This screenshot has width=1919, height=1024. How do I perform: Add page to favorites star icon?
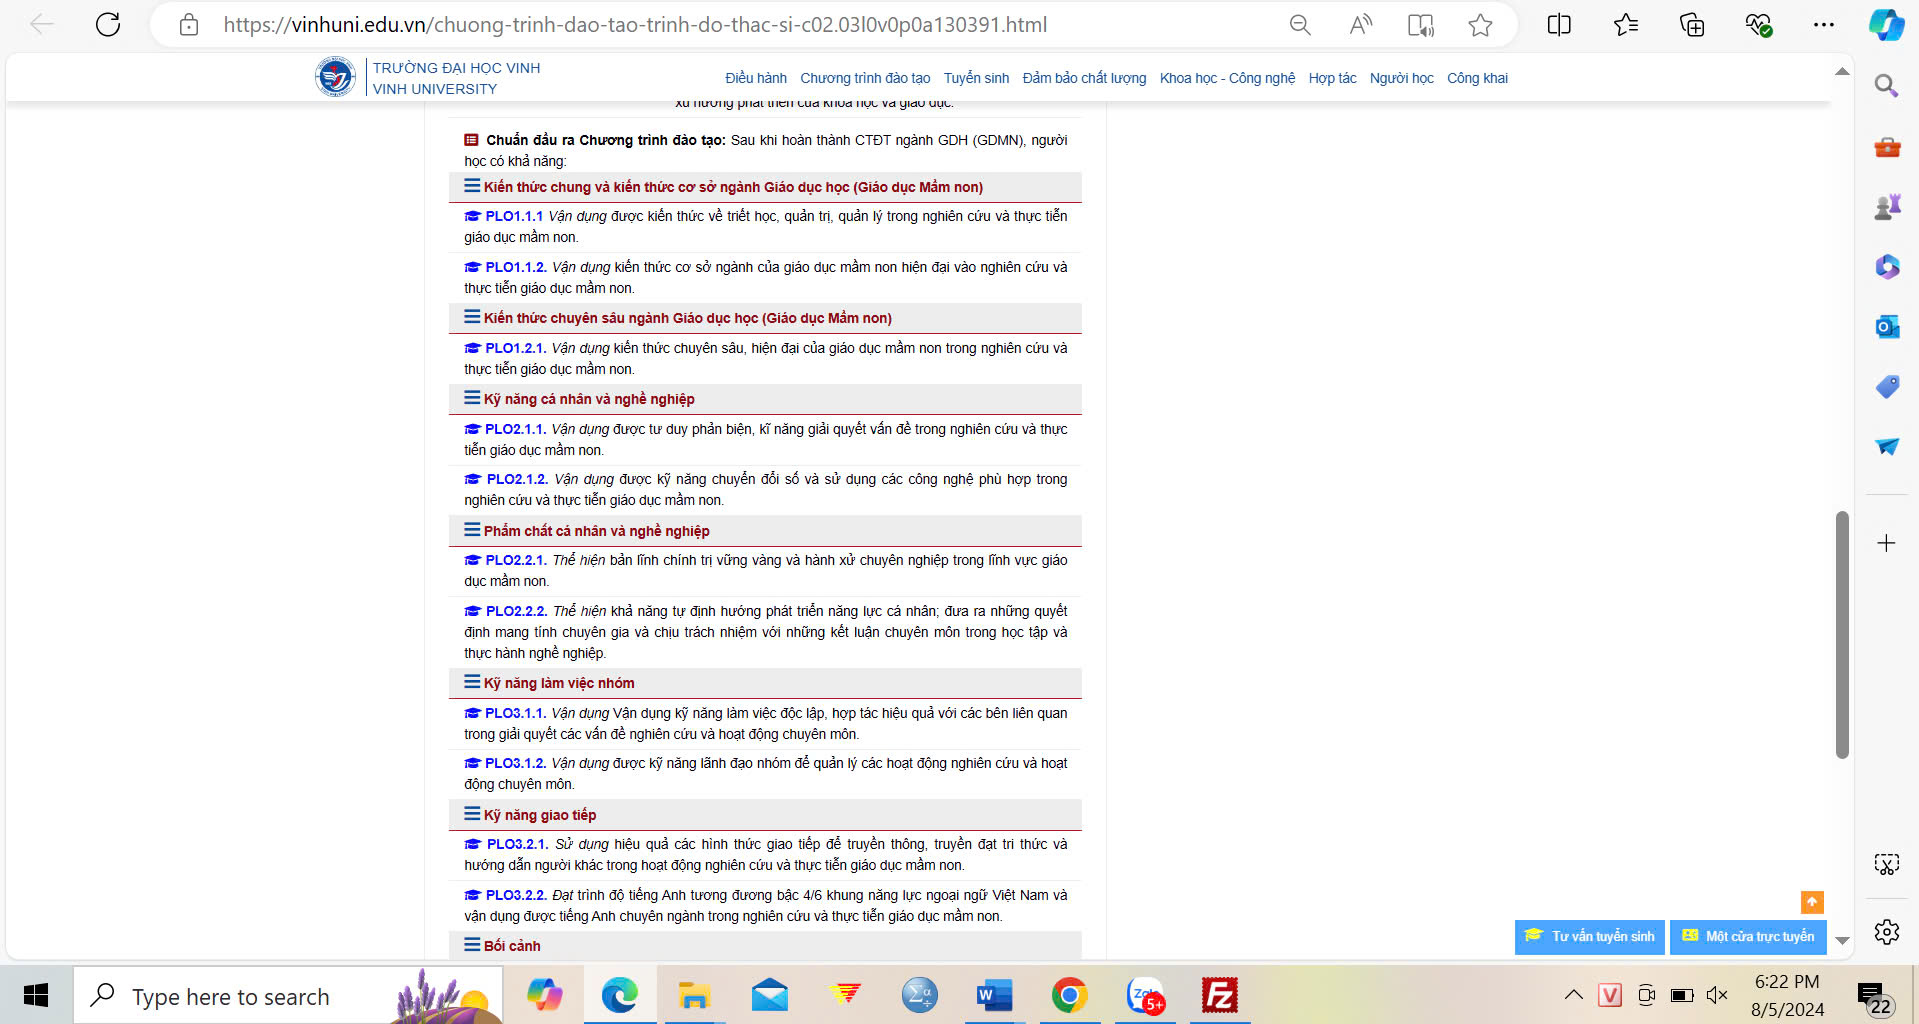[1480, 25]
